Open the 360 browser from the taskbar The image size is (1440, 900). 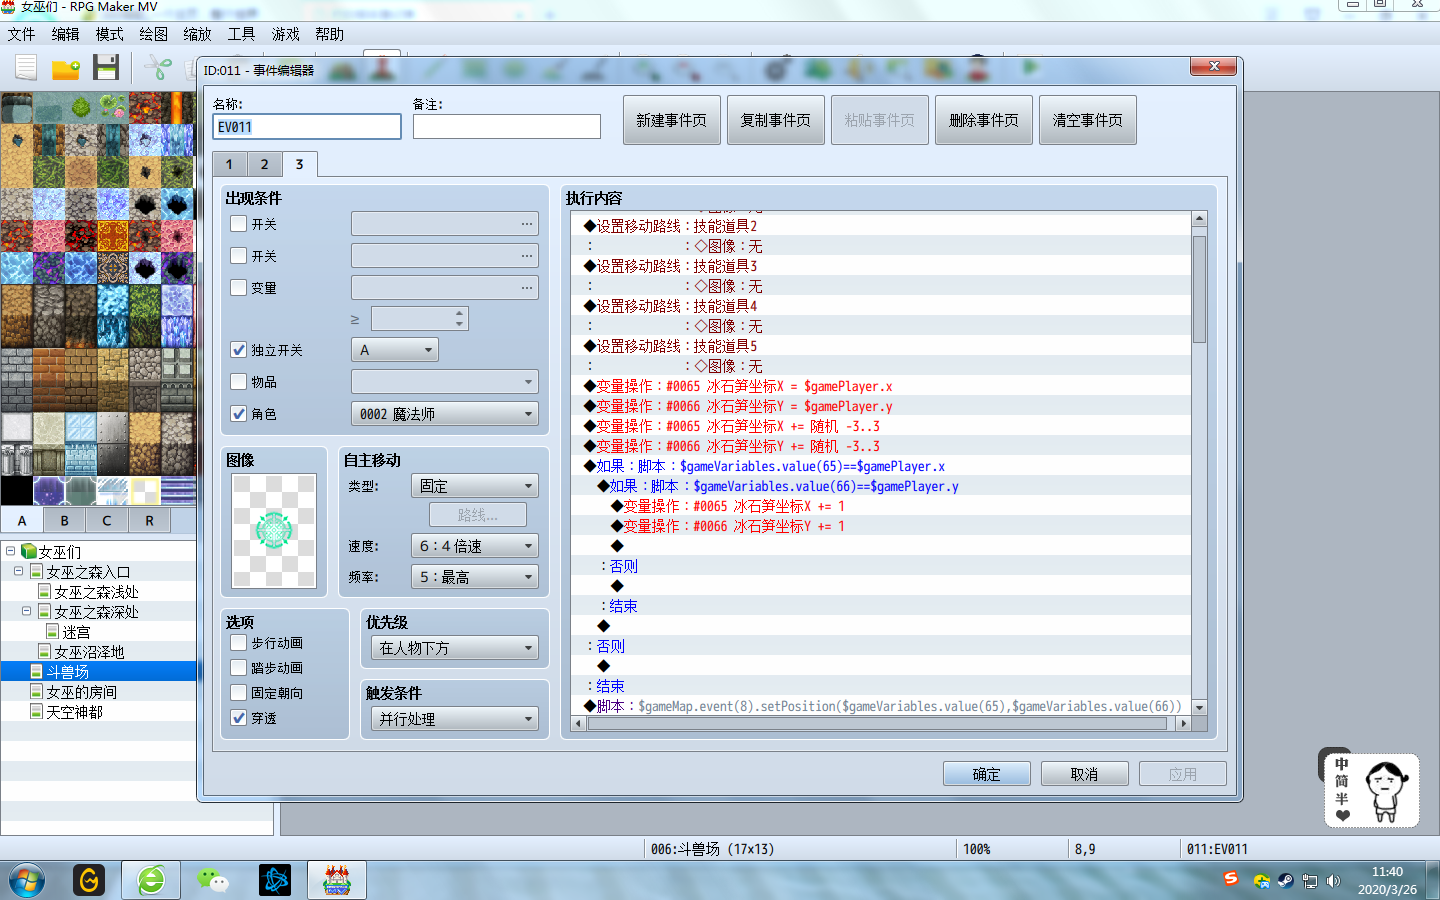151,881
